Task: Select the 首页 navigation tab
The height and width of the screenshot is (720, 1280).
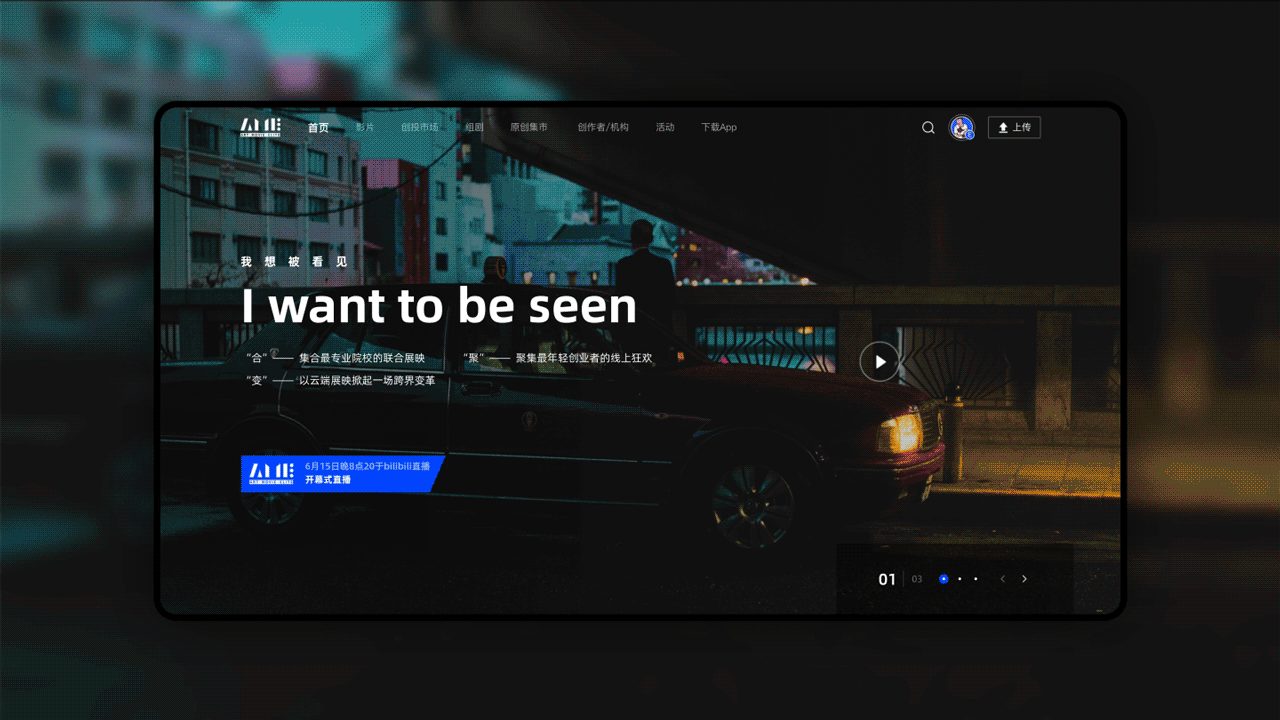Action: tap(318, 127)
